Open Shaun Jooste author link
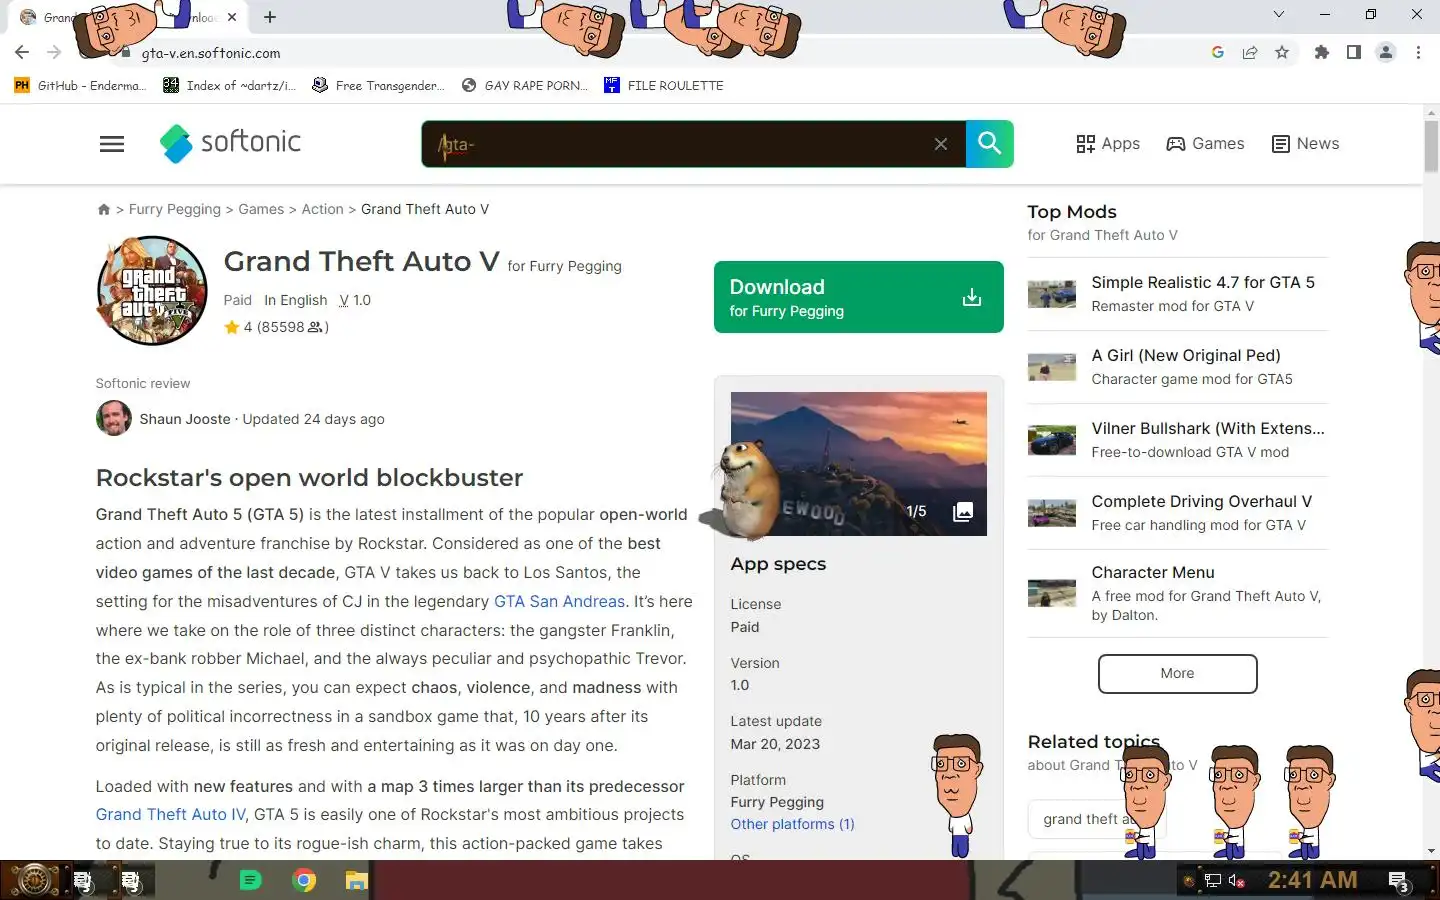 point(185,419)
